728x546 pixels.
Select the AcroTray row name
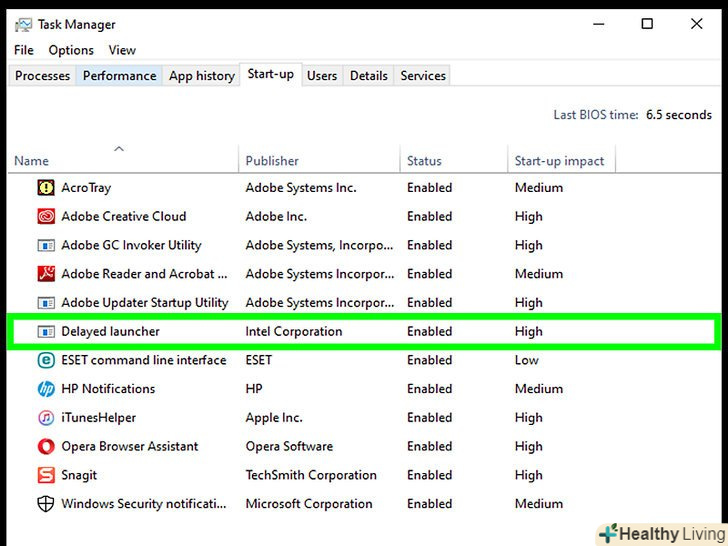pyautogui.click(x=86, y=188)
